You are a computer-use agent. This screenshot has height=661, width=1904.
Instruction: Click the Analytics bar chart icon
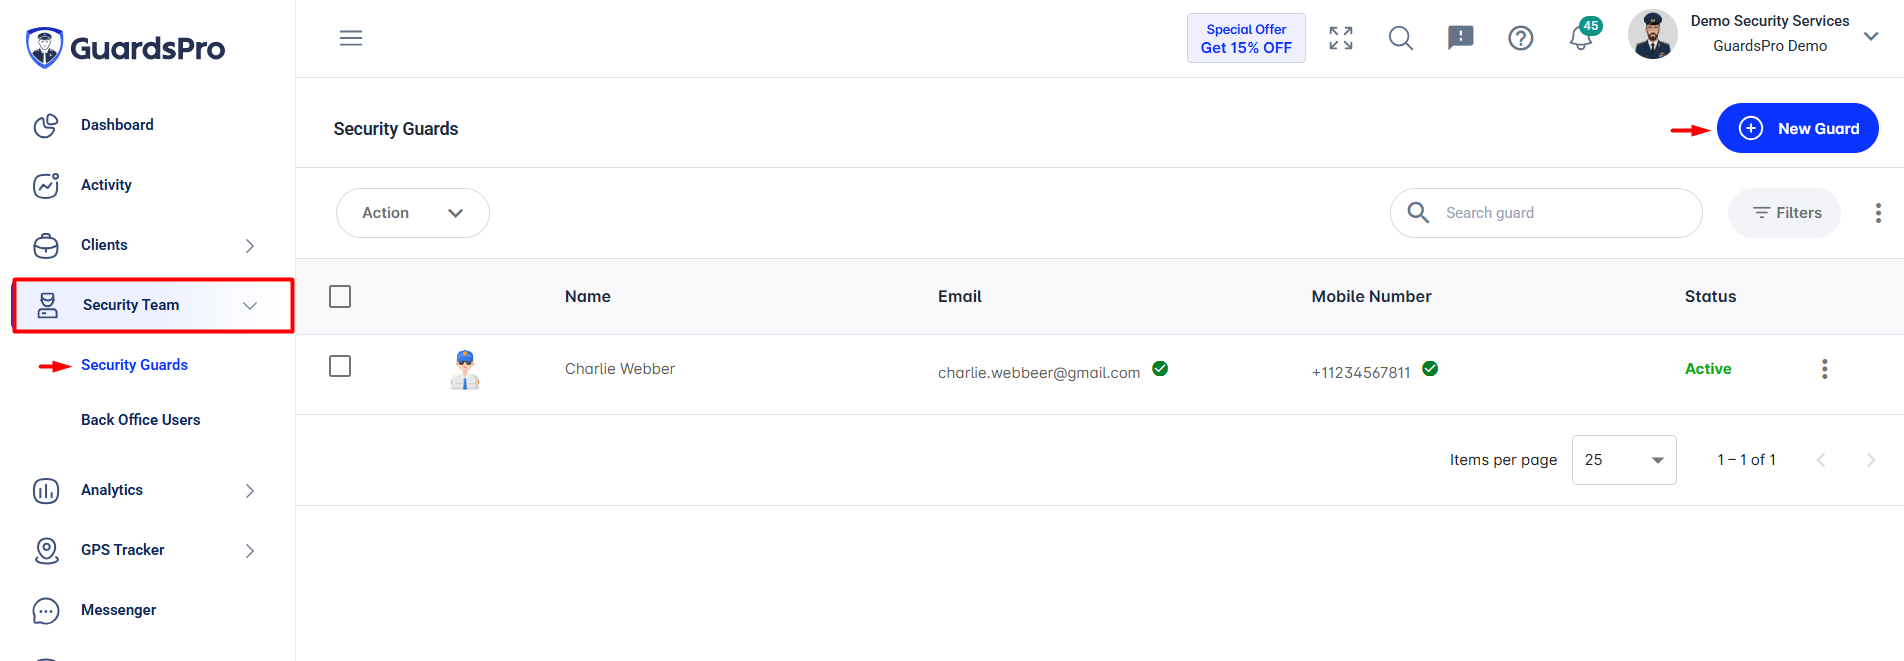click(46, 491)
